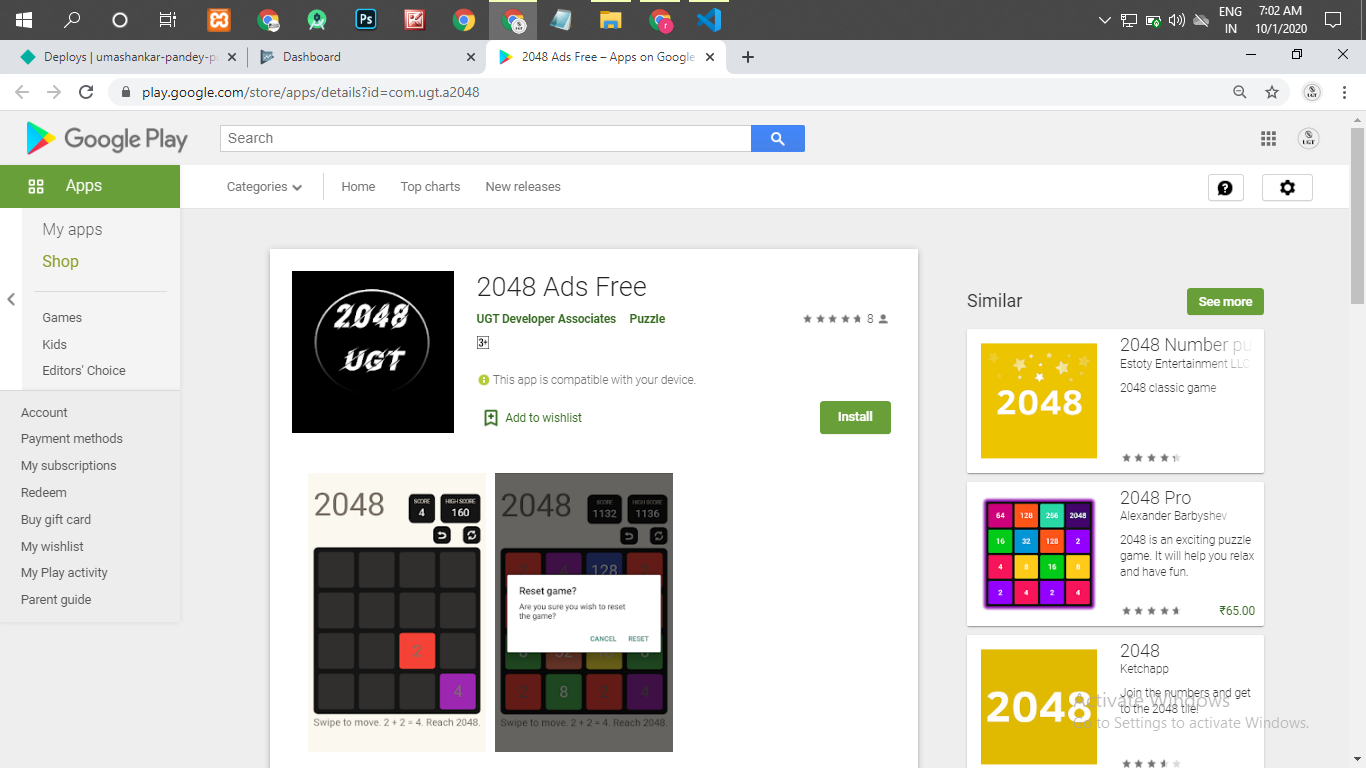Open Buy gift card link

[56, 519]
